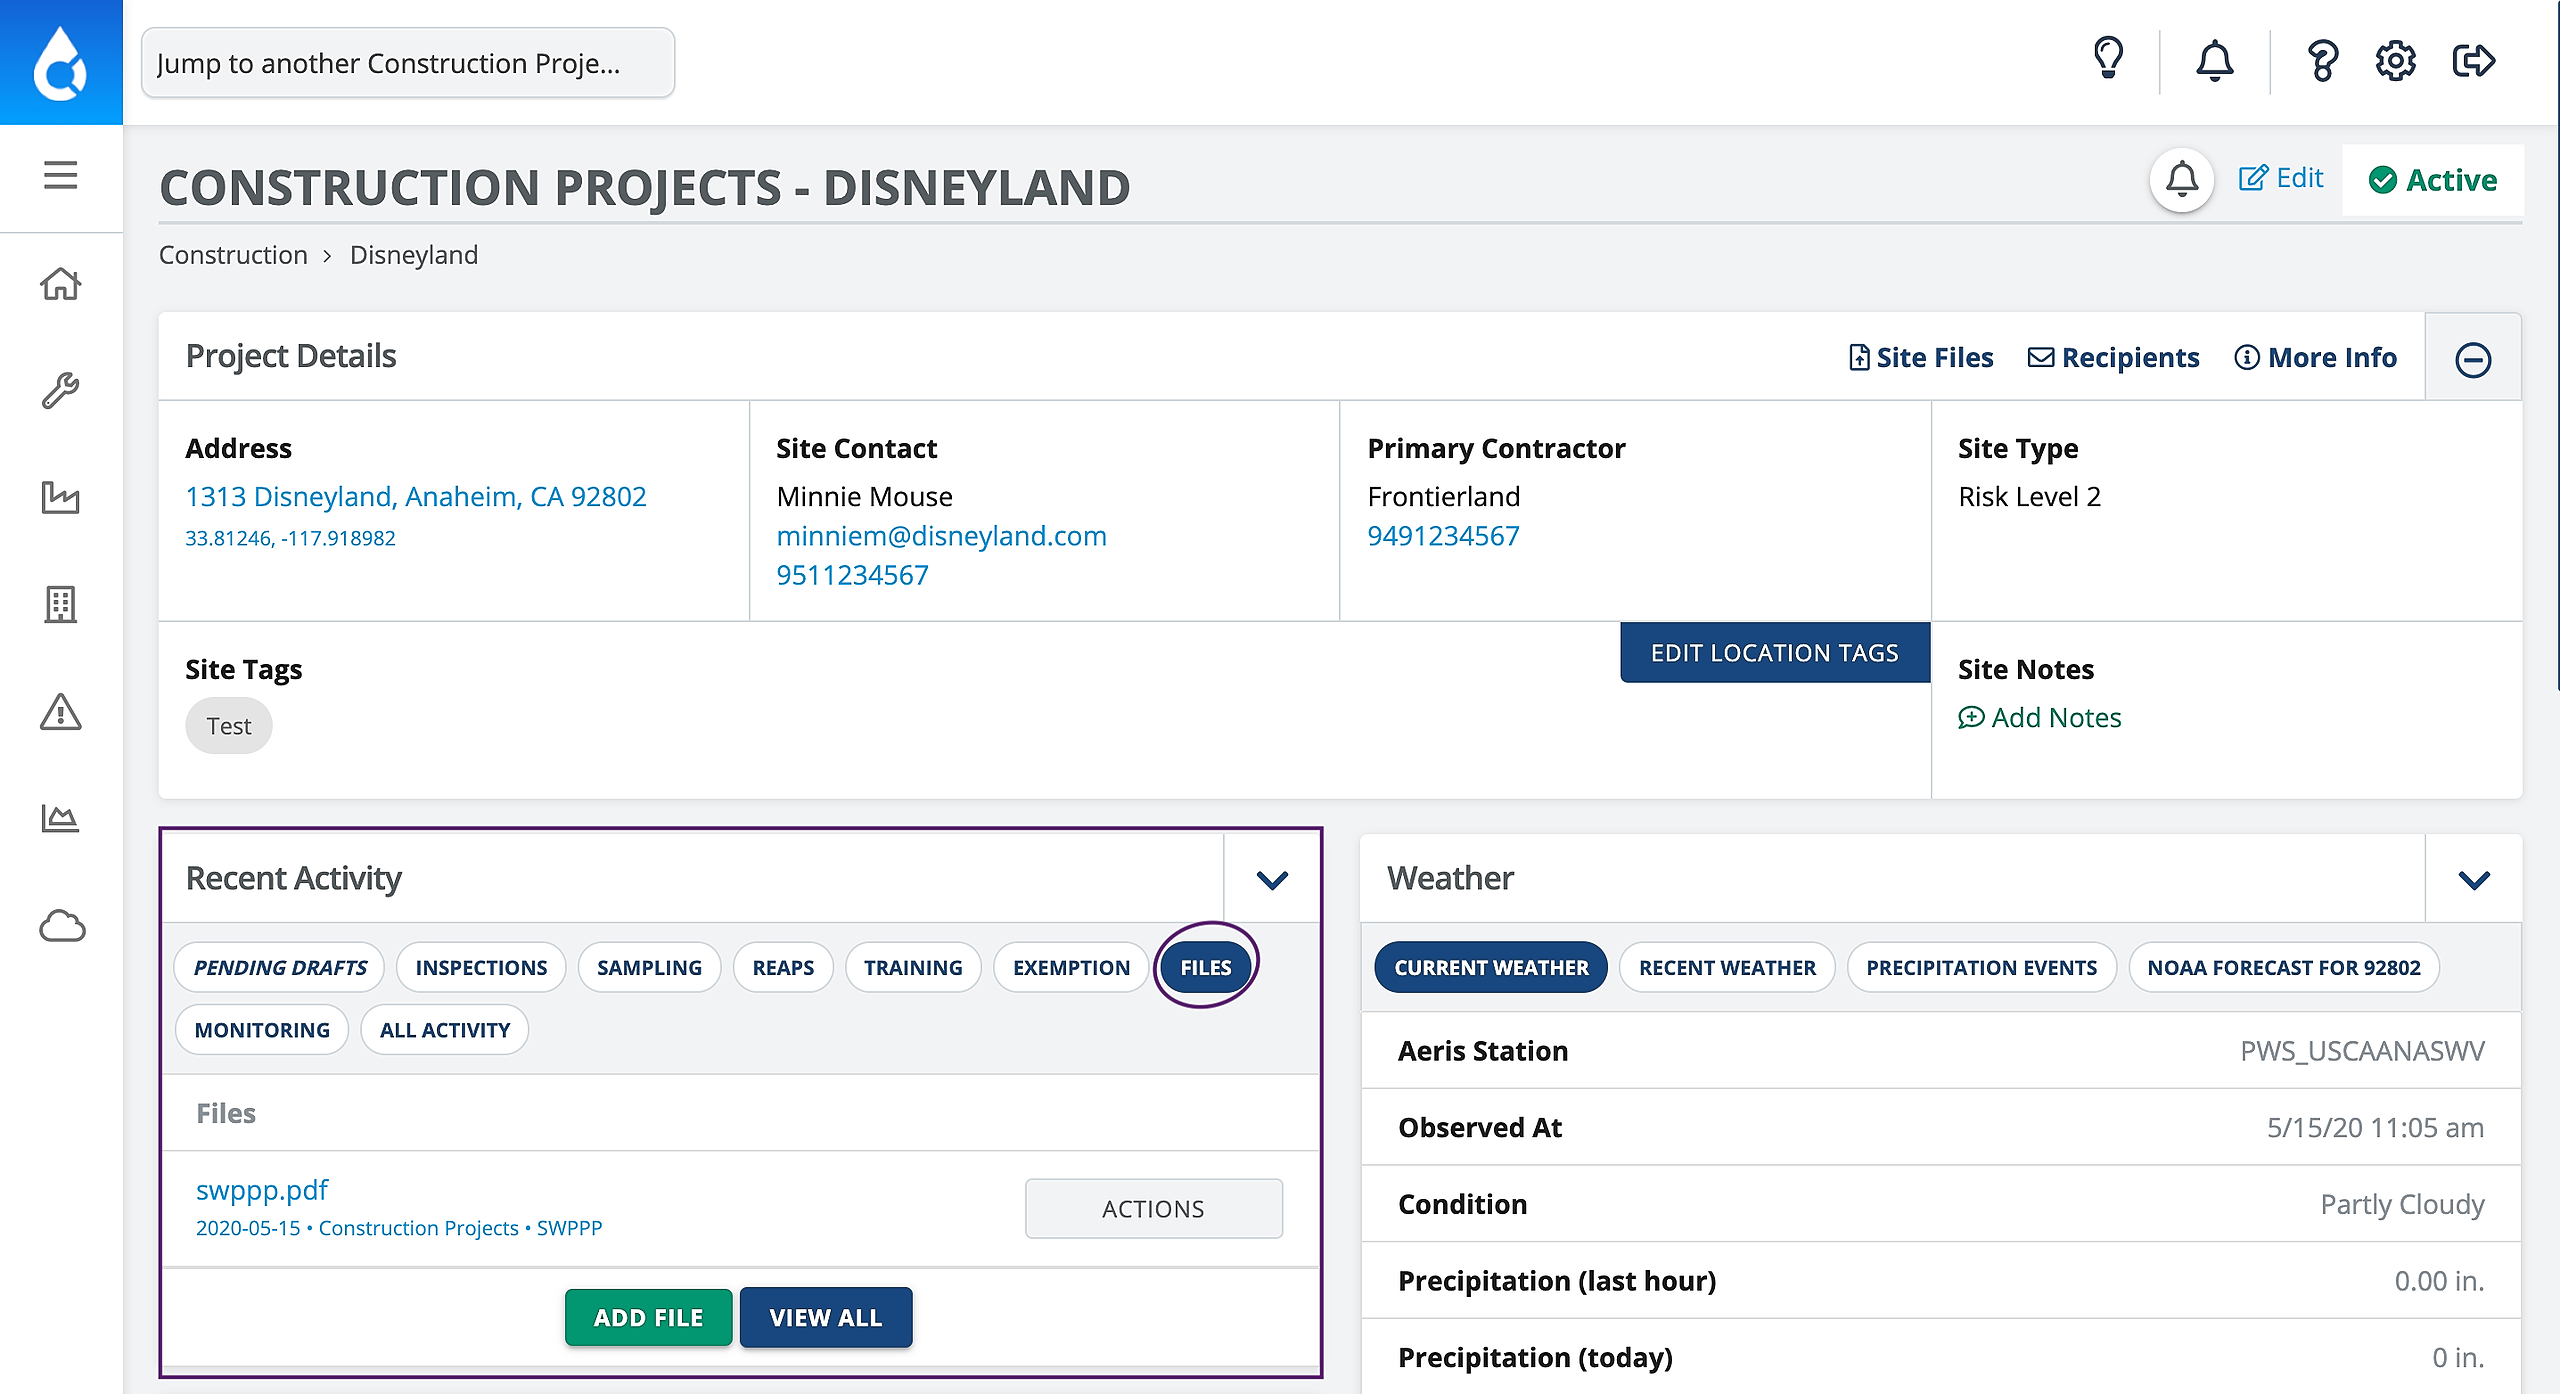Open the factory industrial sidebar icon

(61, 497)
